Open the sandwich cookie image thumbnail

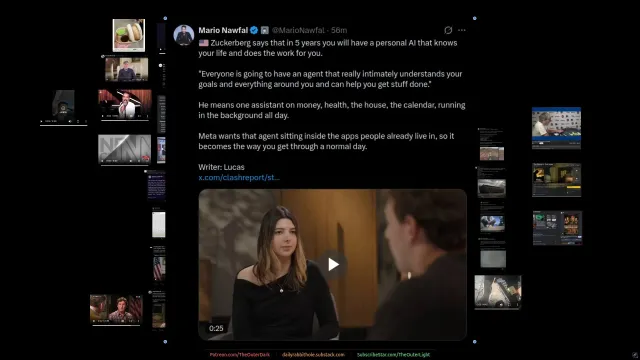click(x=129, y=35)
